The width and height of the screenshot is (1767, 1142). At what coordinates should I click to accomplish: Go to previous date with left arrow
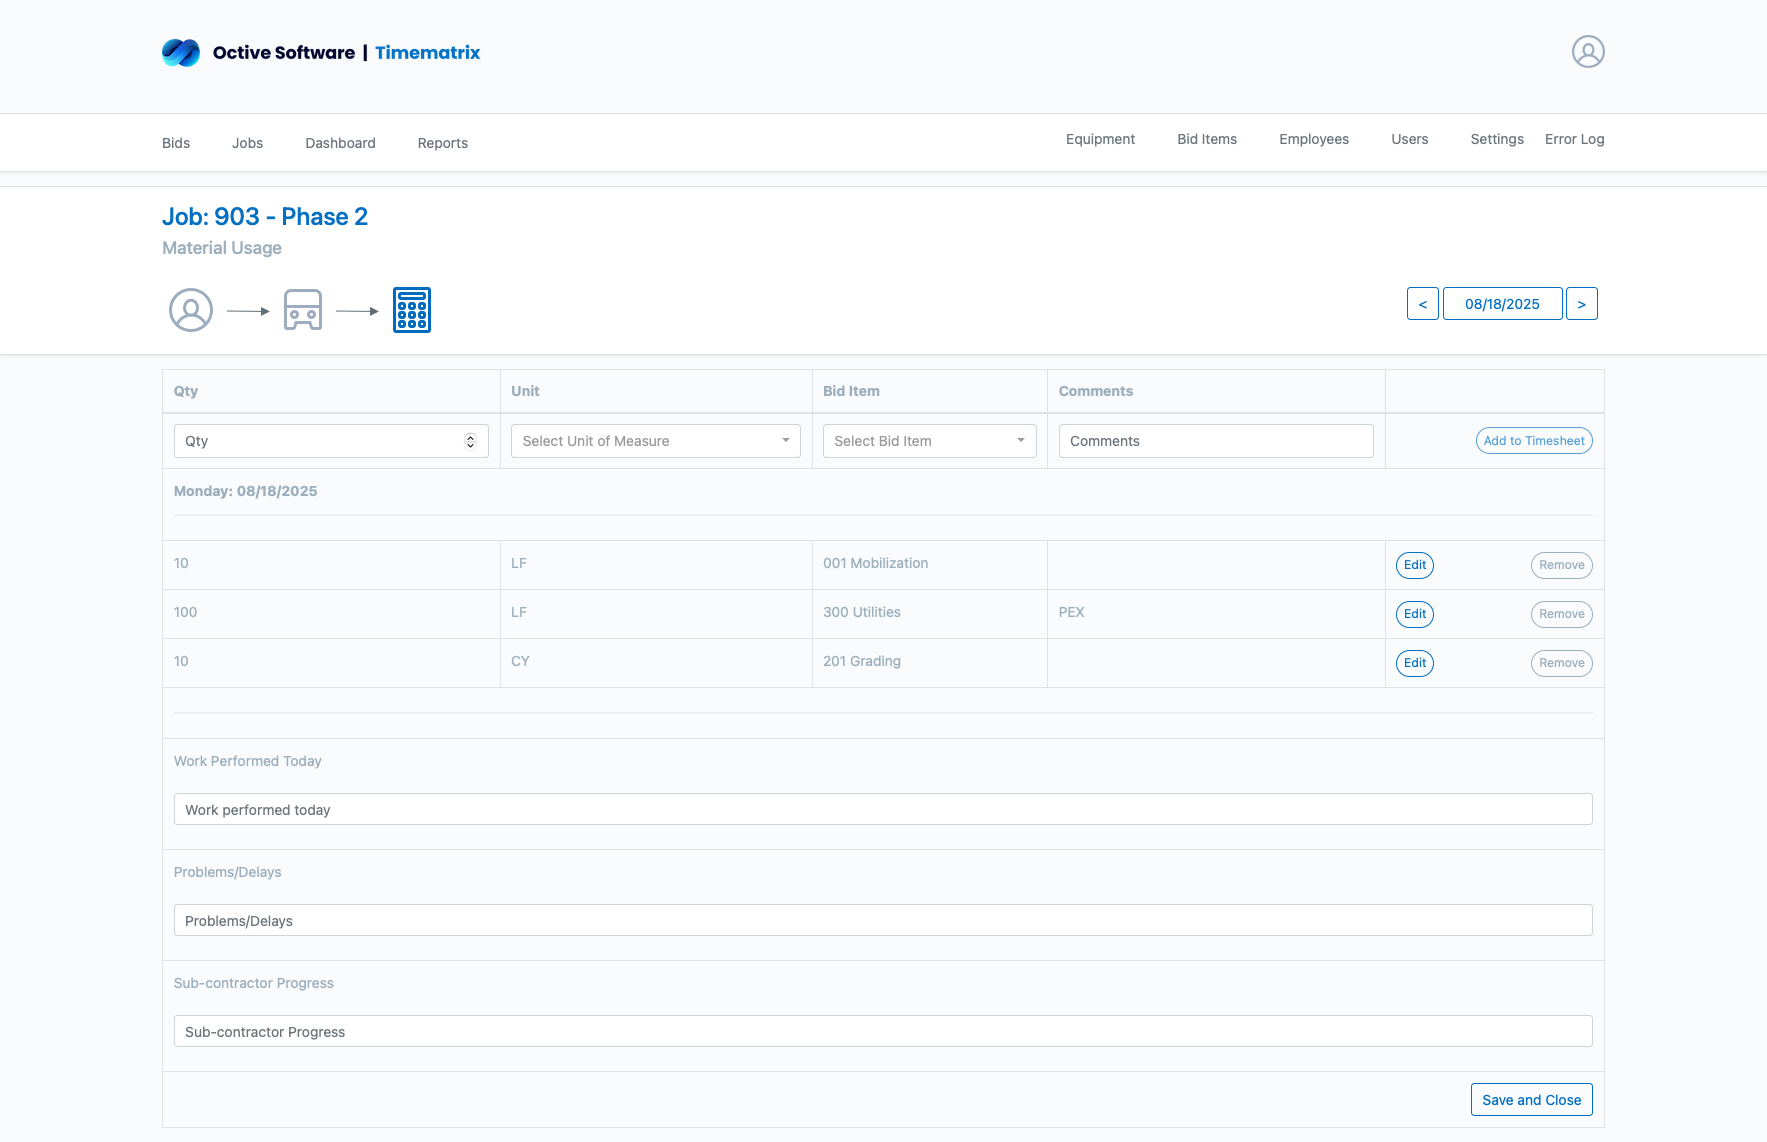(x=1422, y=304)
